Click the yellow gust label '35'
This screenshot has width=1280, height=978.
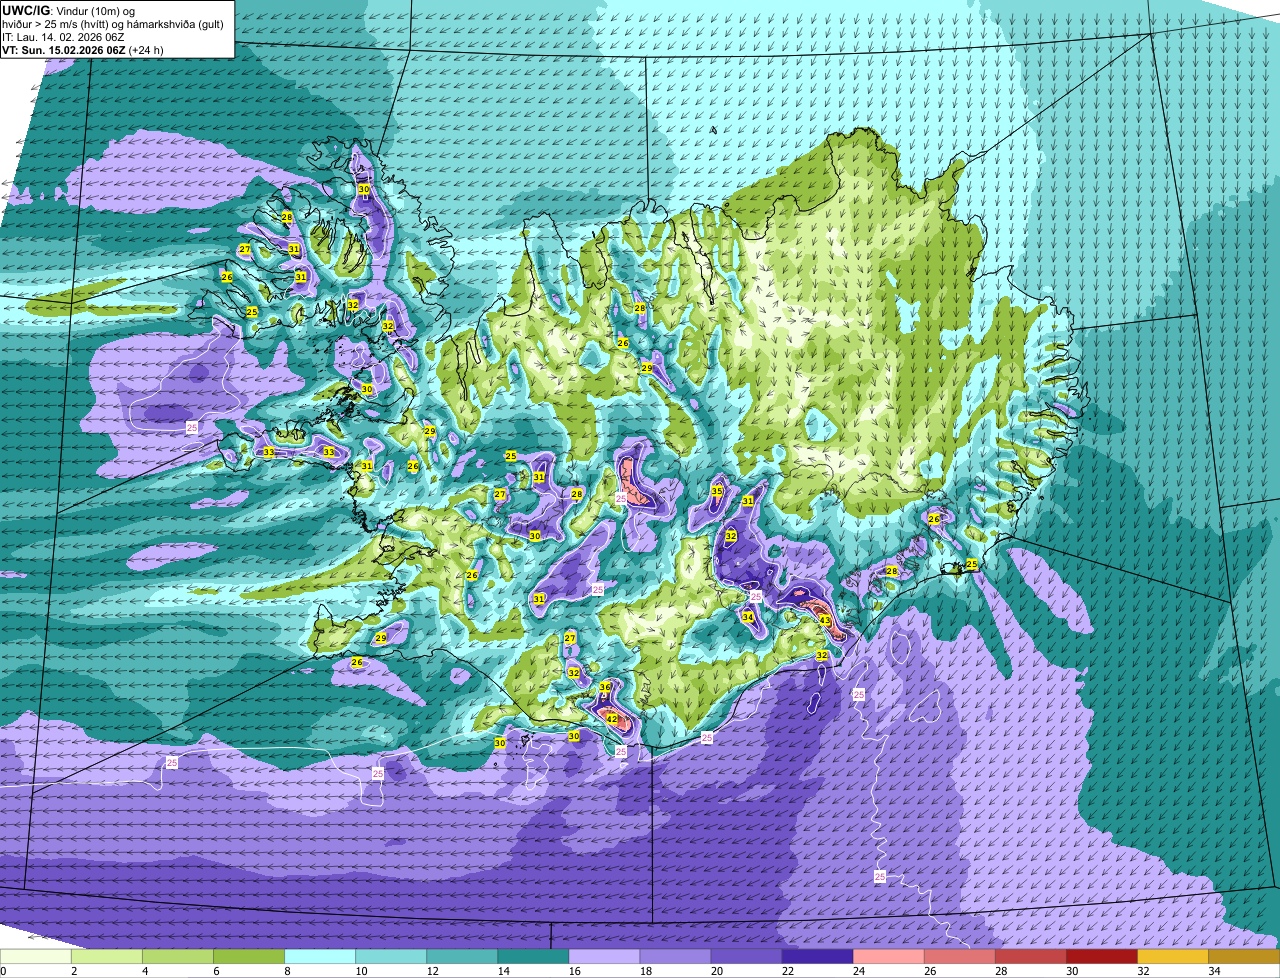(x=717, y=491)
